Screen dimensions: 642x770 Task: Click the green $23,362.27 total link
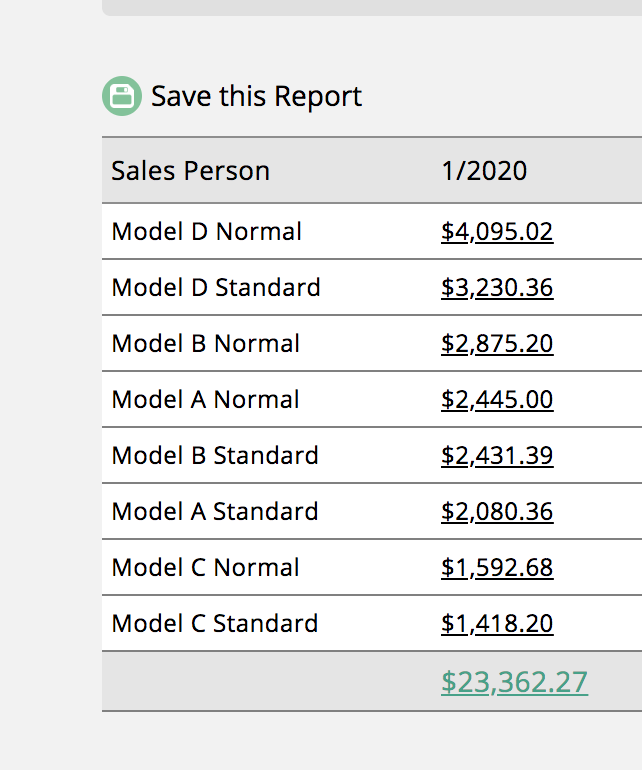click(x=514, y=682)
